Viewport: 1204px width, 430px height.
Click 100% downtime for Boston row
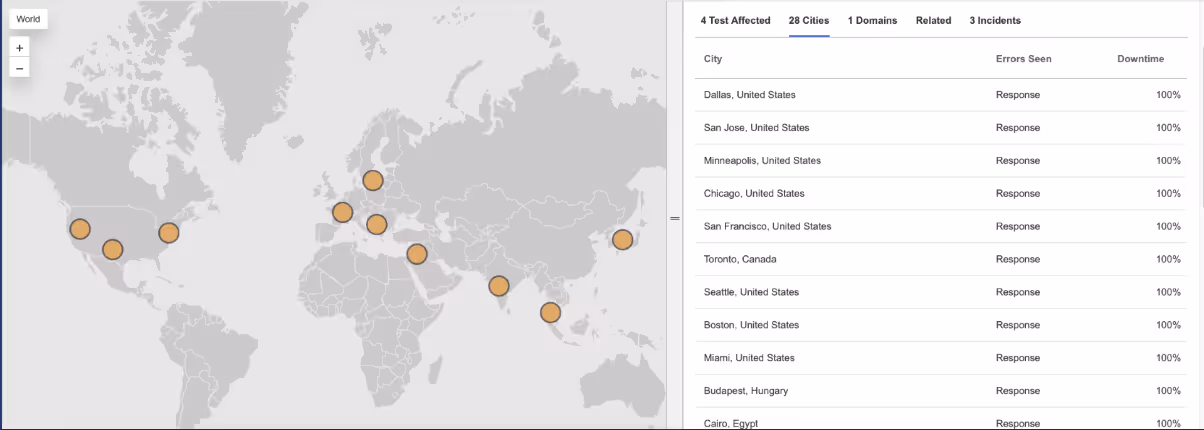tap(1168, 325)
